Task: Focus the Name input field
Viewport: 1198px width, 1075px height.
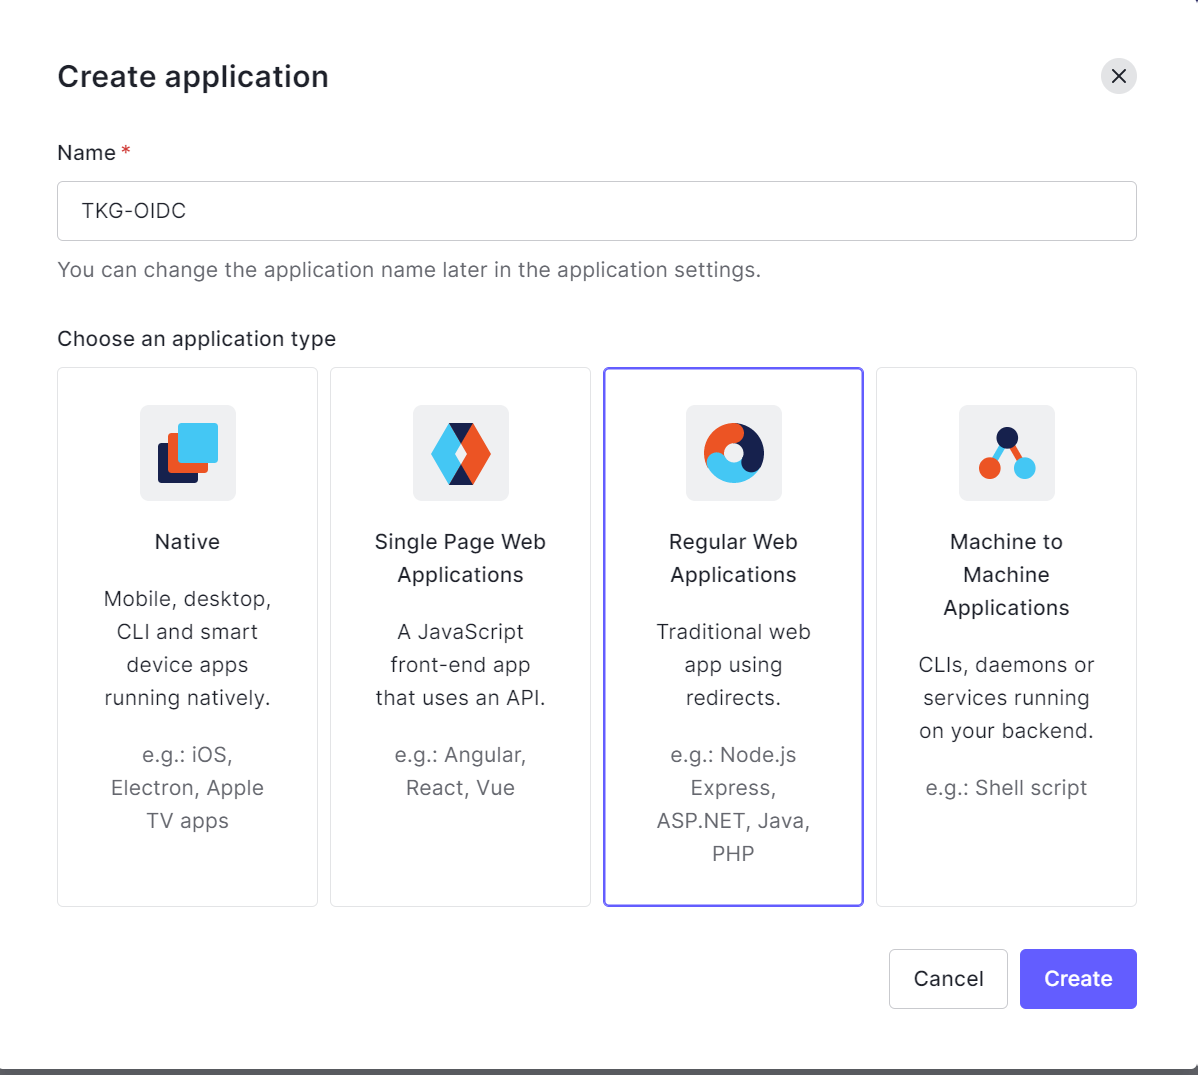Action: point(597,211)
